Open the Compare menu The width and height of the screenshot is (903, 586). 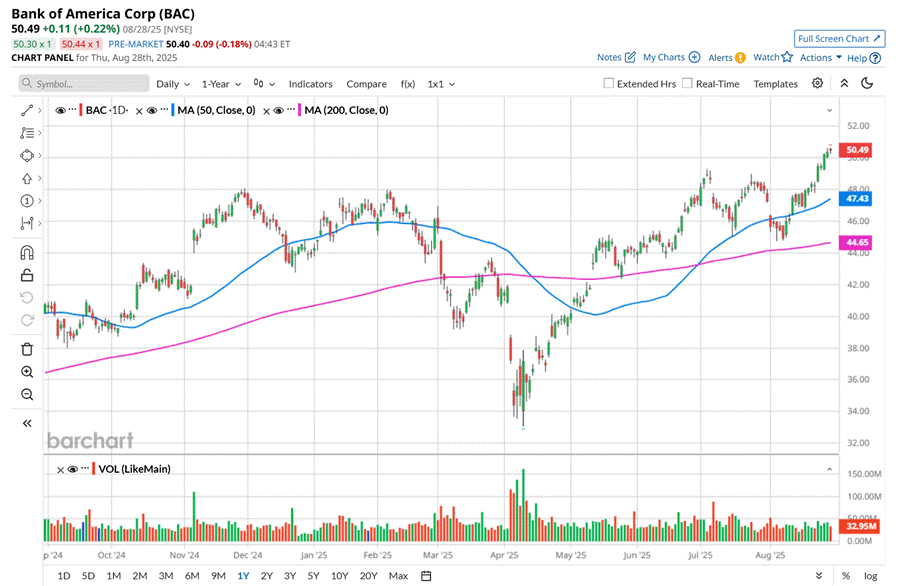[366, 84]
